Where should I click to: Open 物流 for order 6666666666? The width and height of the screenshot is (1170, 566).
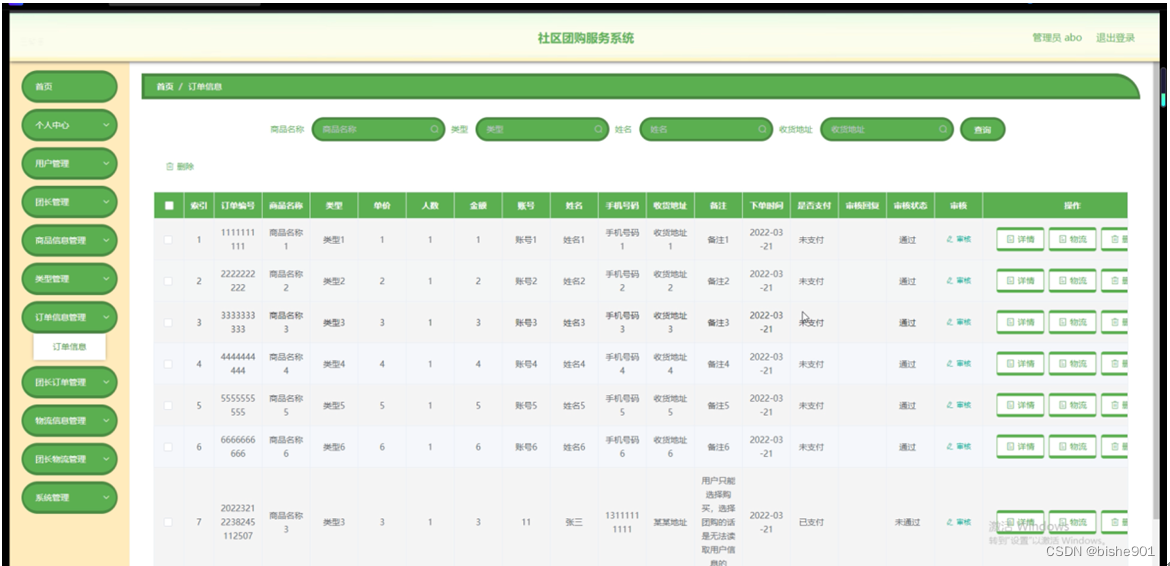(x=1072, y=447)
